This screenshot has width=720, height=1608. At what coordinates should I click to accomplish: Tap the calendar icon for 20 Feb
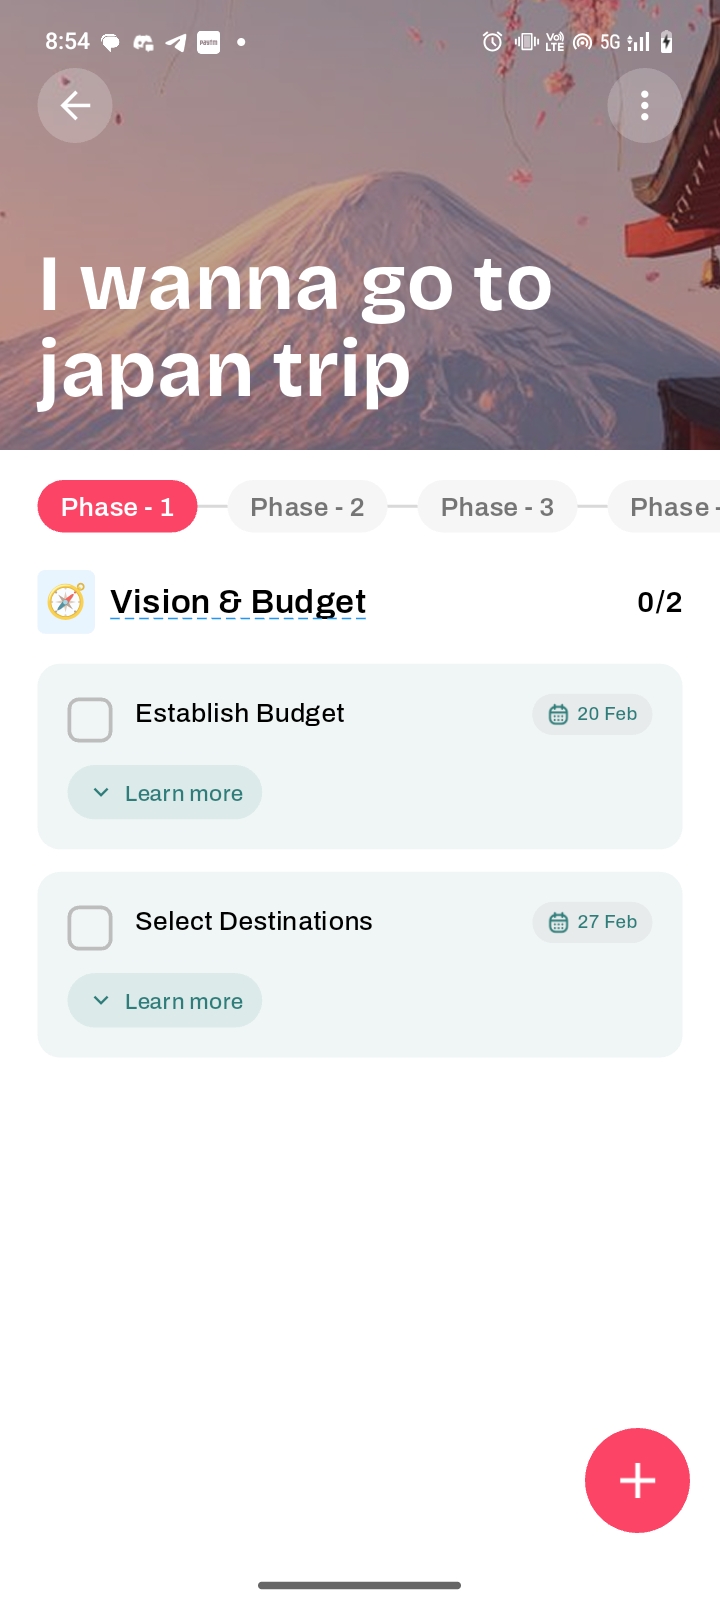click(558, 714)
